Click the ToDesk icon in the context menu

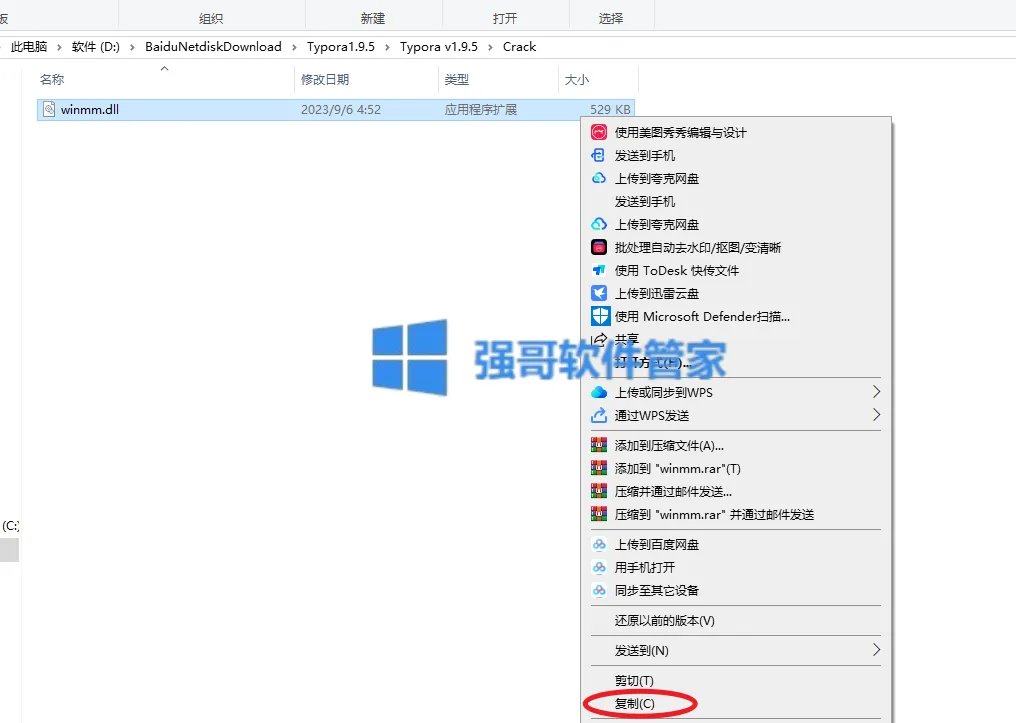(x=599, y=270)
